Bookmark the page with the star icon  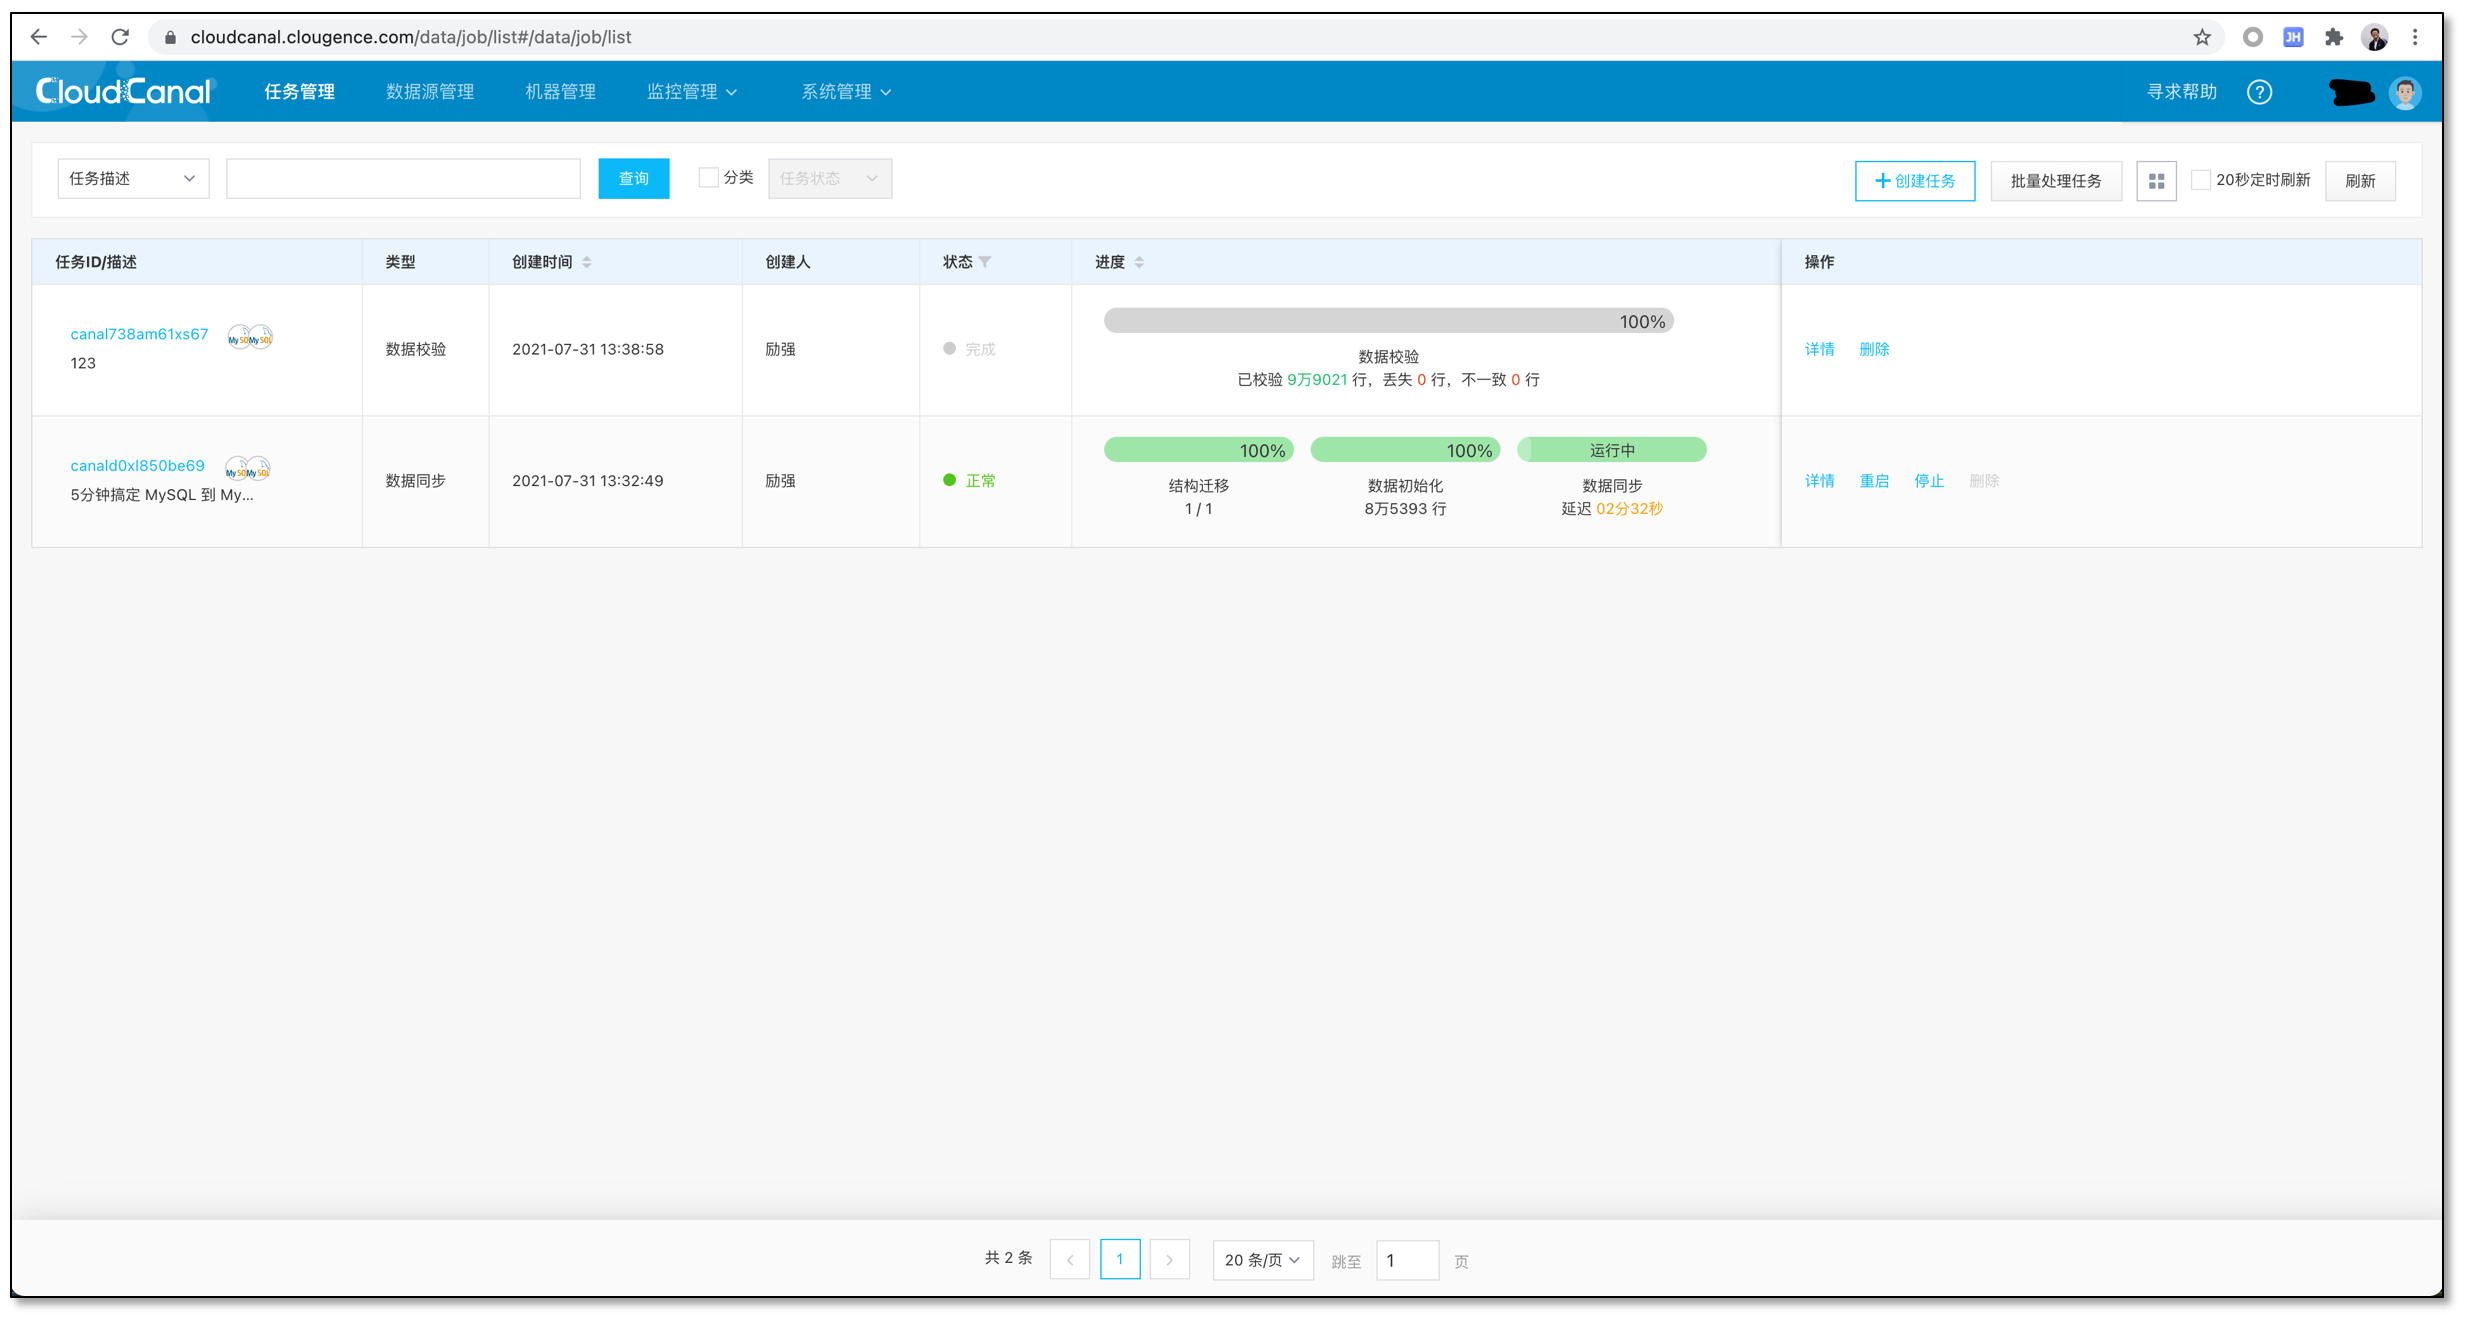pos(2201,37)
